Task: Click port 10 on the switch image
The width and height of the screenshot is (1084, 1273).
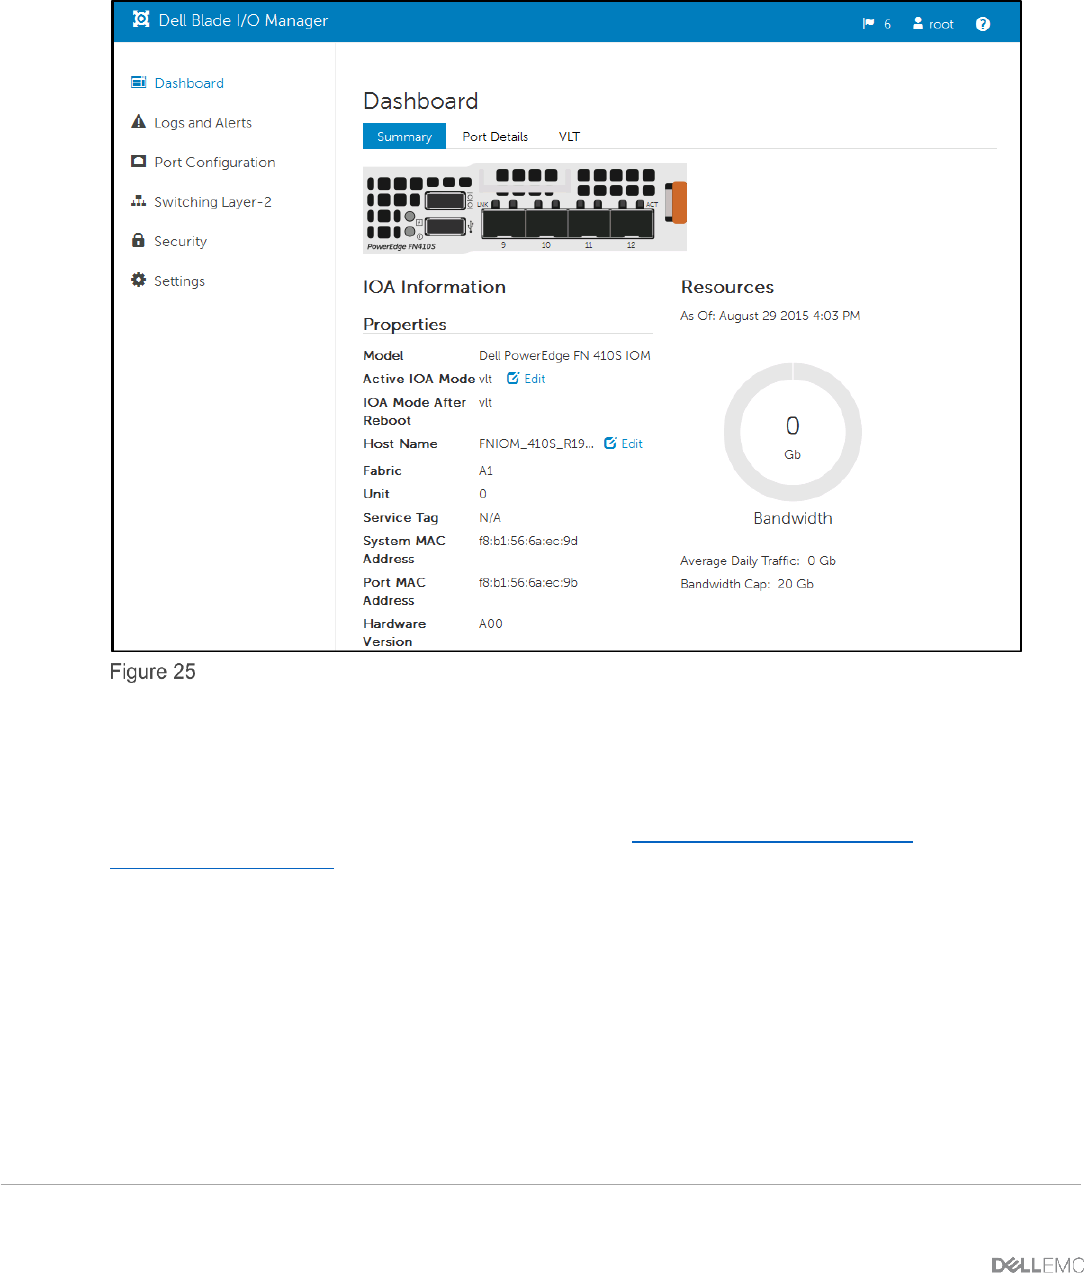Action: pyautogui.click(x=546, y=224)
